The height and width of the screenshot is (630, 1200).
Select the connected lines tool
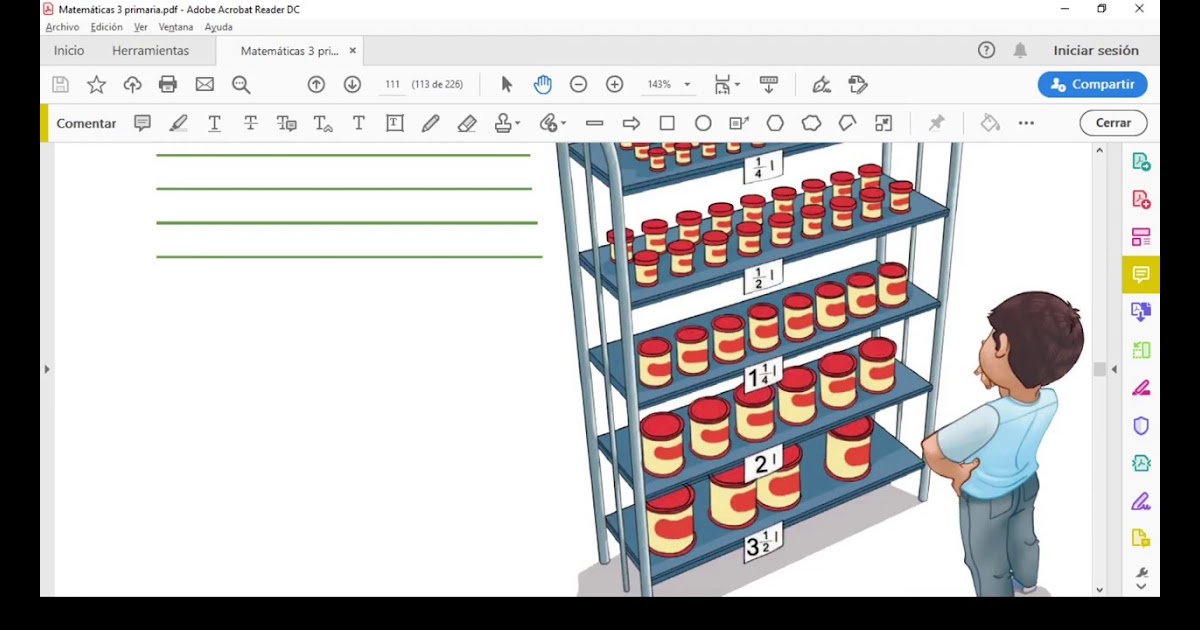[x=847, y=123]
